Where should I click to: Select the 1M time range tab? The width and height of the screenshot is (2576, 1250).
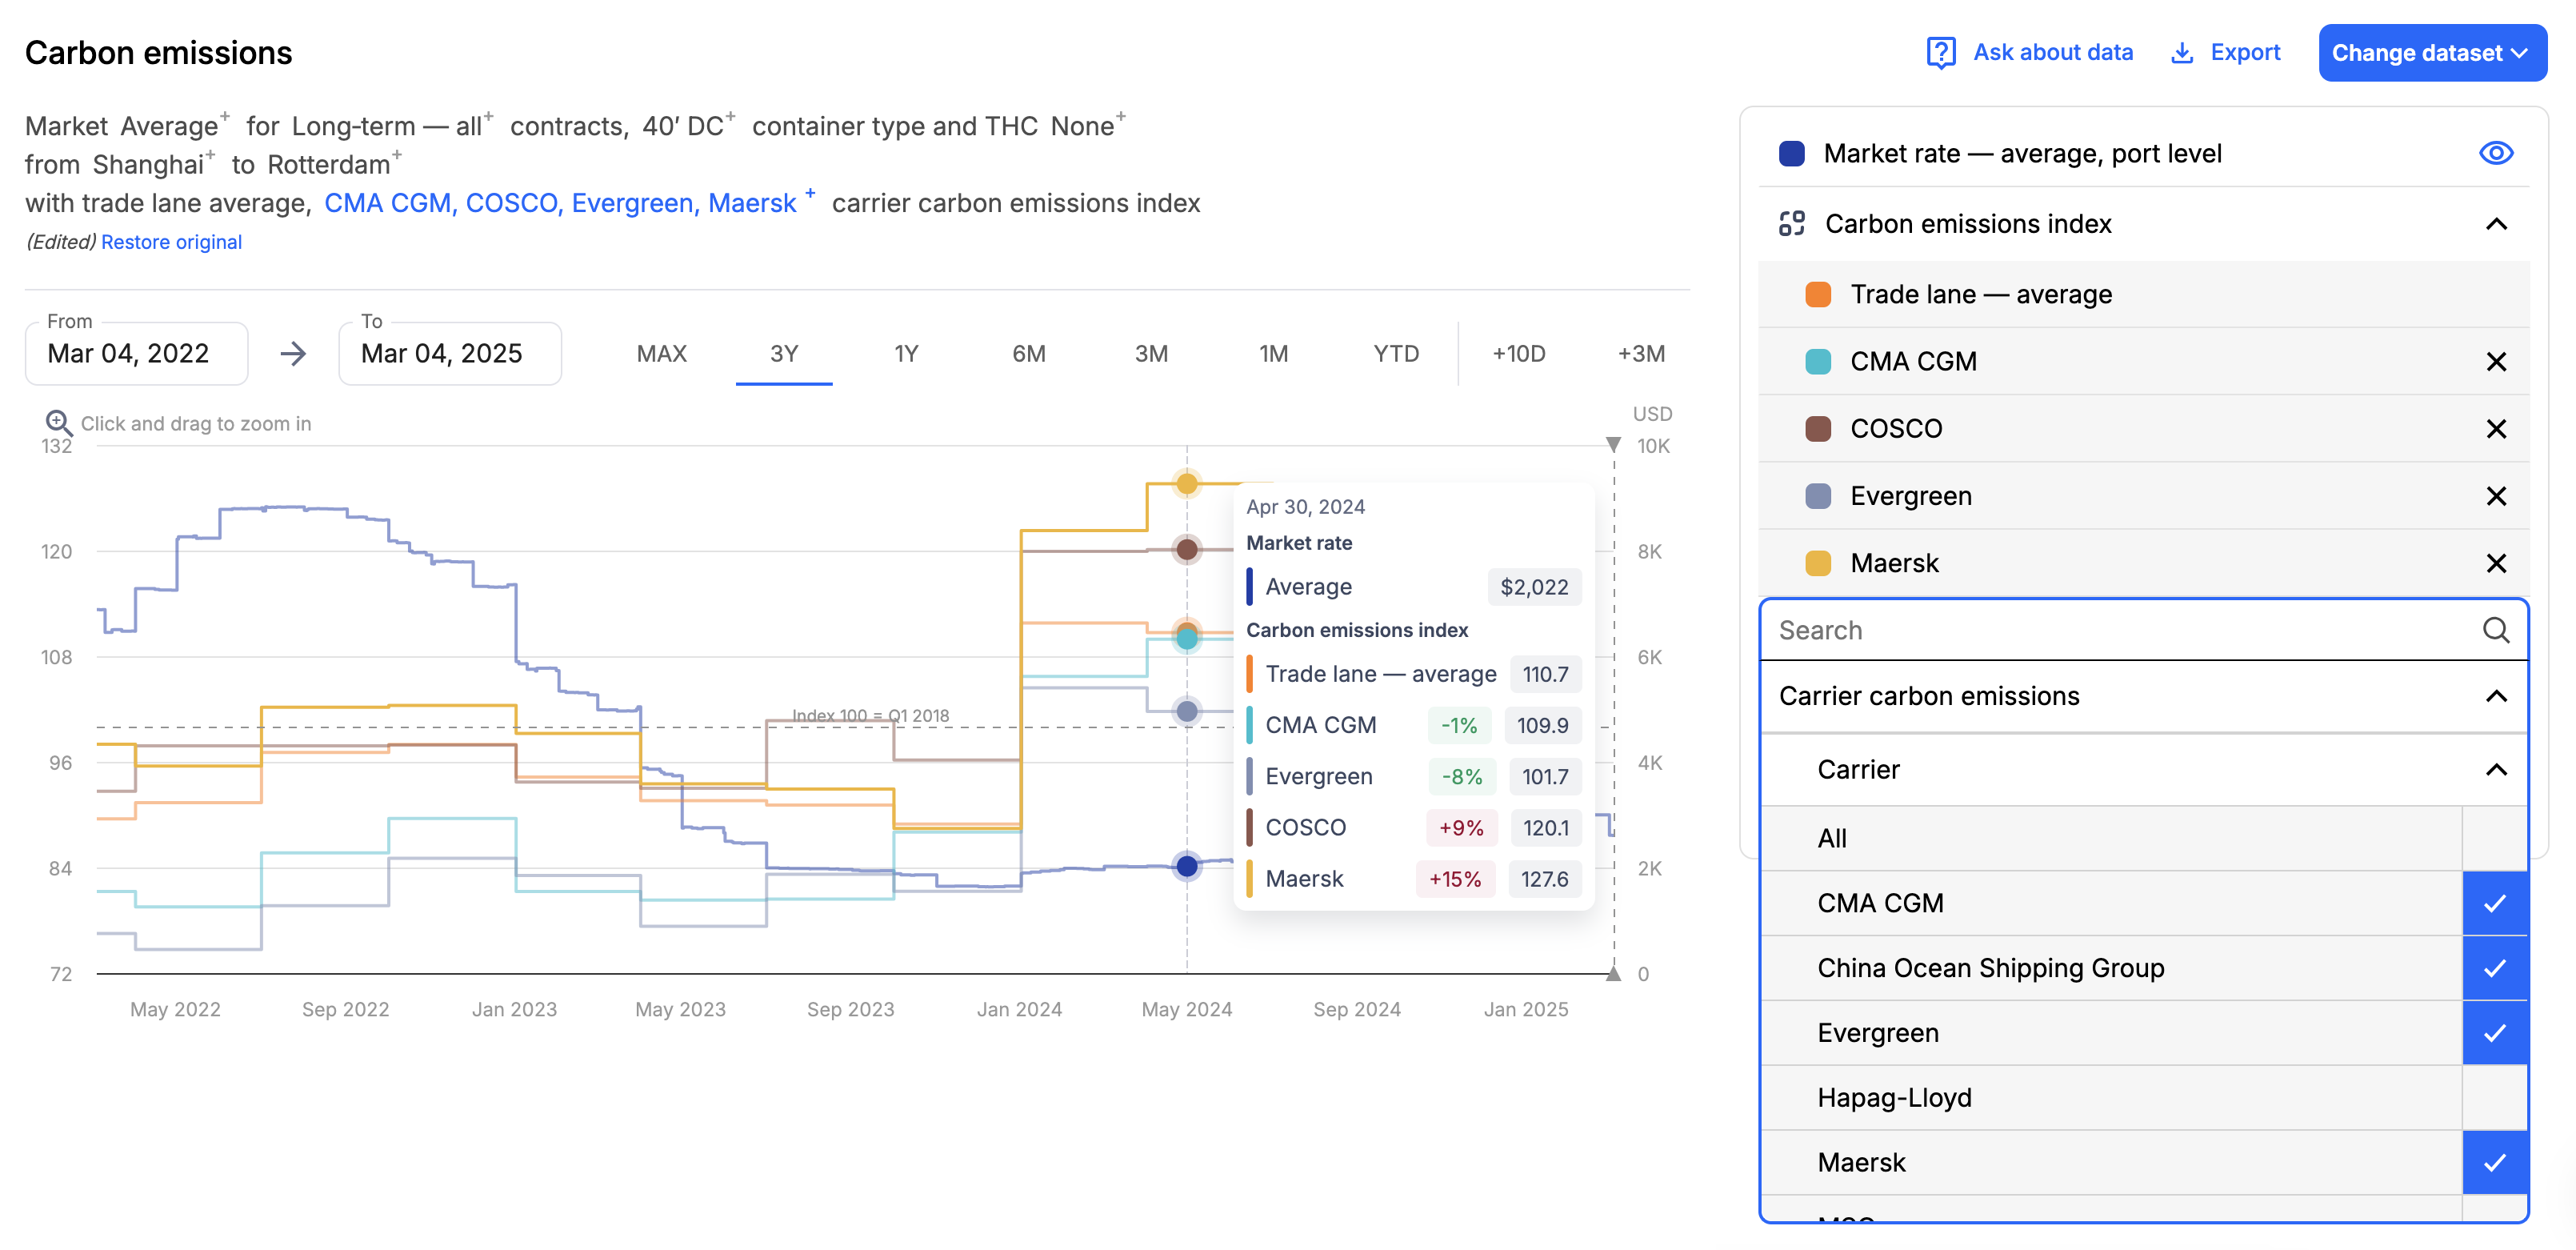point(1273,354)
